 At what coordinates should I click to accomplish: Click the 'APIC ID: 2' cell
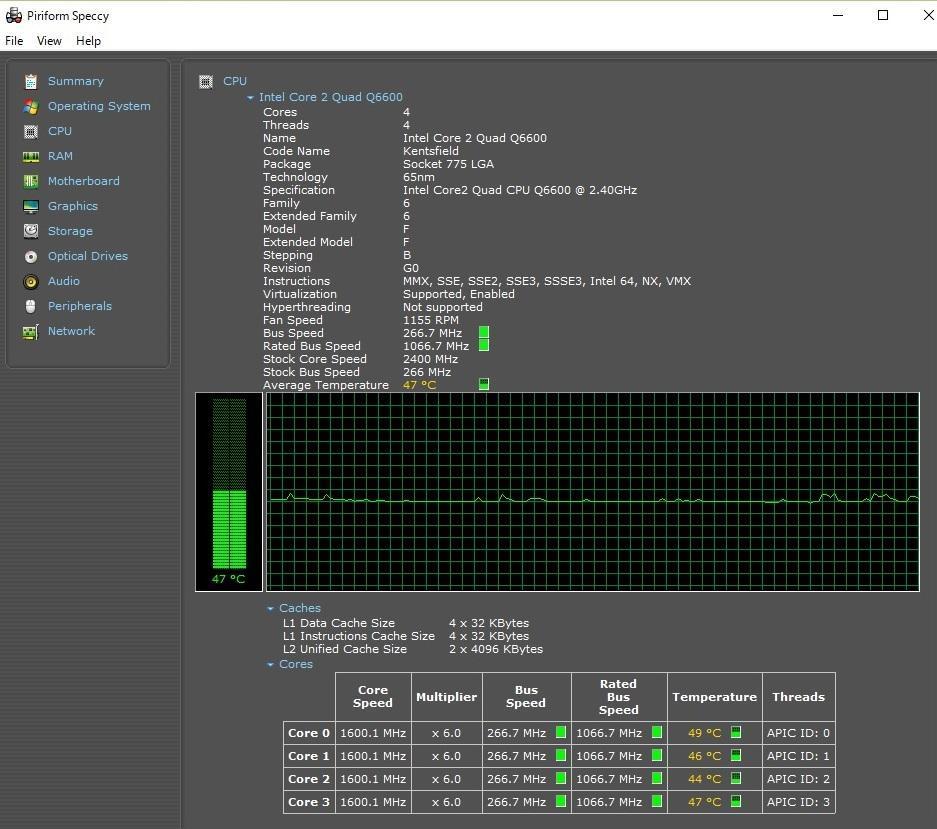pos(798,779)
